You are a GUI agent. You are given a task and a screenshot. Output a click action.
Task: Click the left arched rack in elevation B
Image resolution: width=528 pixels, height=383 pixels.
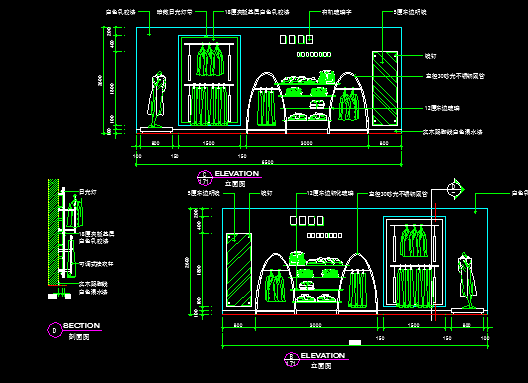(276, 284)
